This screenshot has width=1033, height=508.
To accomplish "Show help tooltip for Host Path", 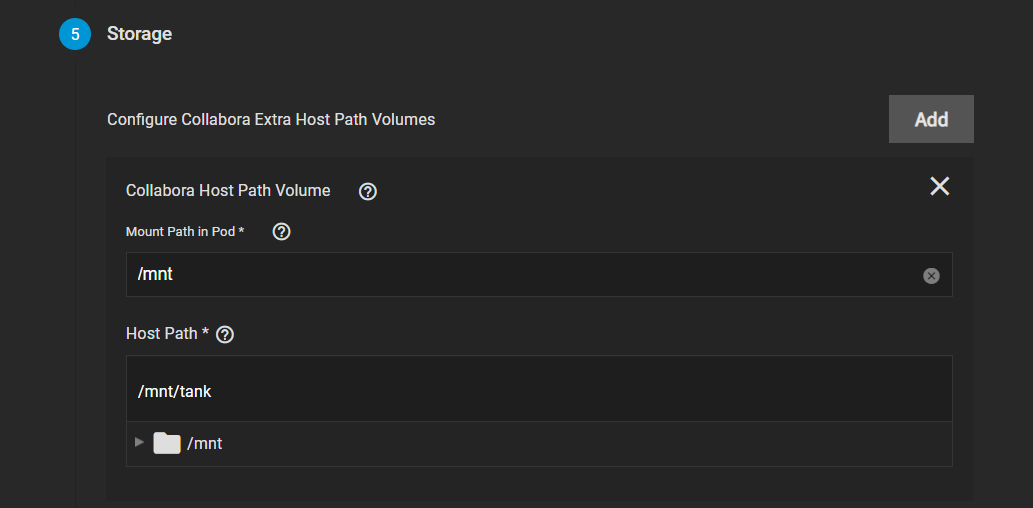I will tap(225, 335).
